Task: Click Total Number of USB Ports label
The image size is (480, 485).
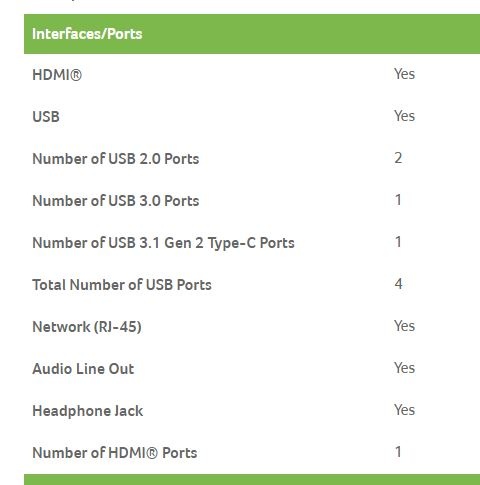Action: (122, 285)
